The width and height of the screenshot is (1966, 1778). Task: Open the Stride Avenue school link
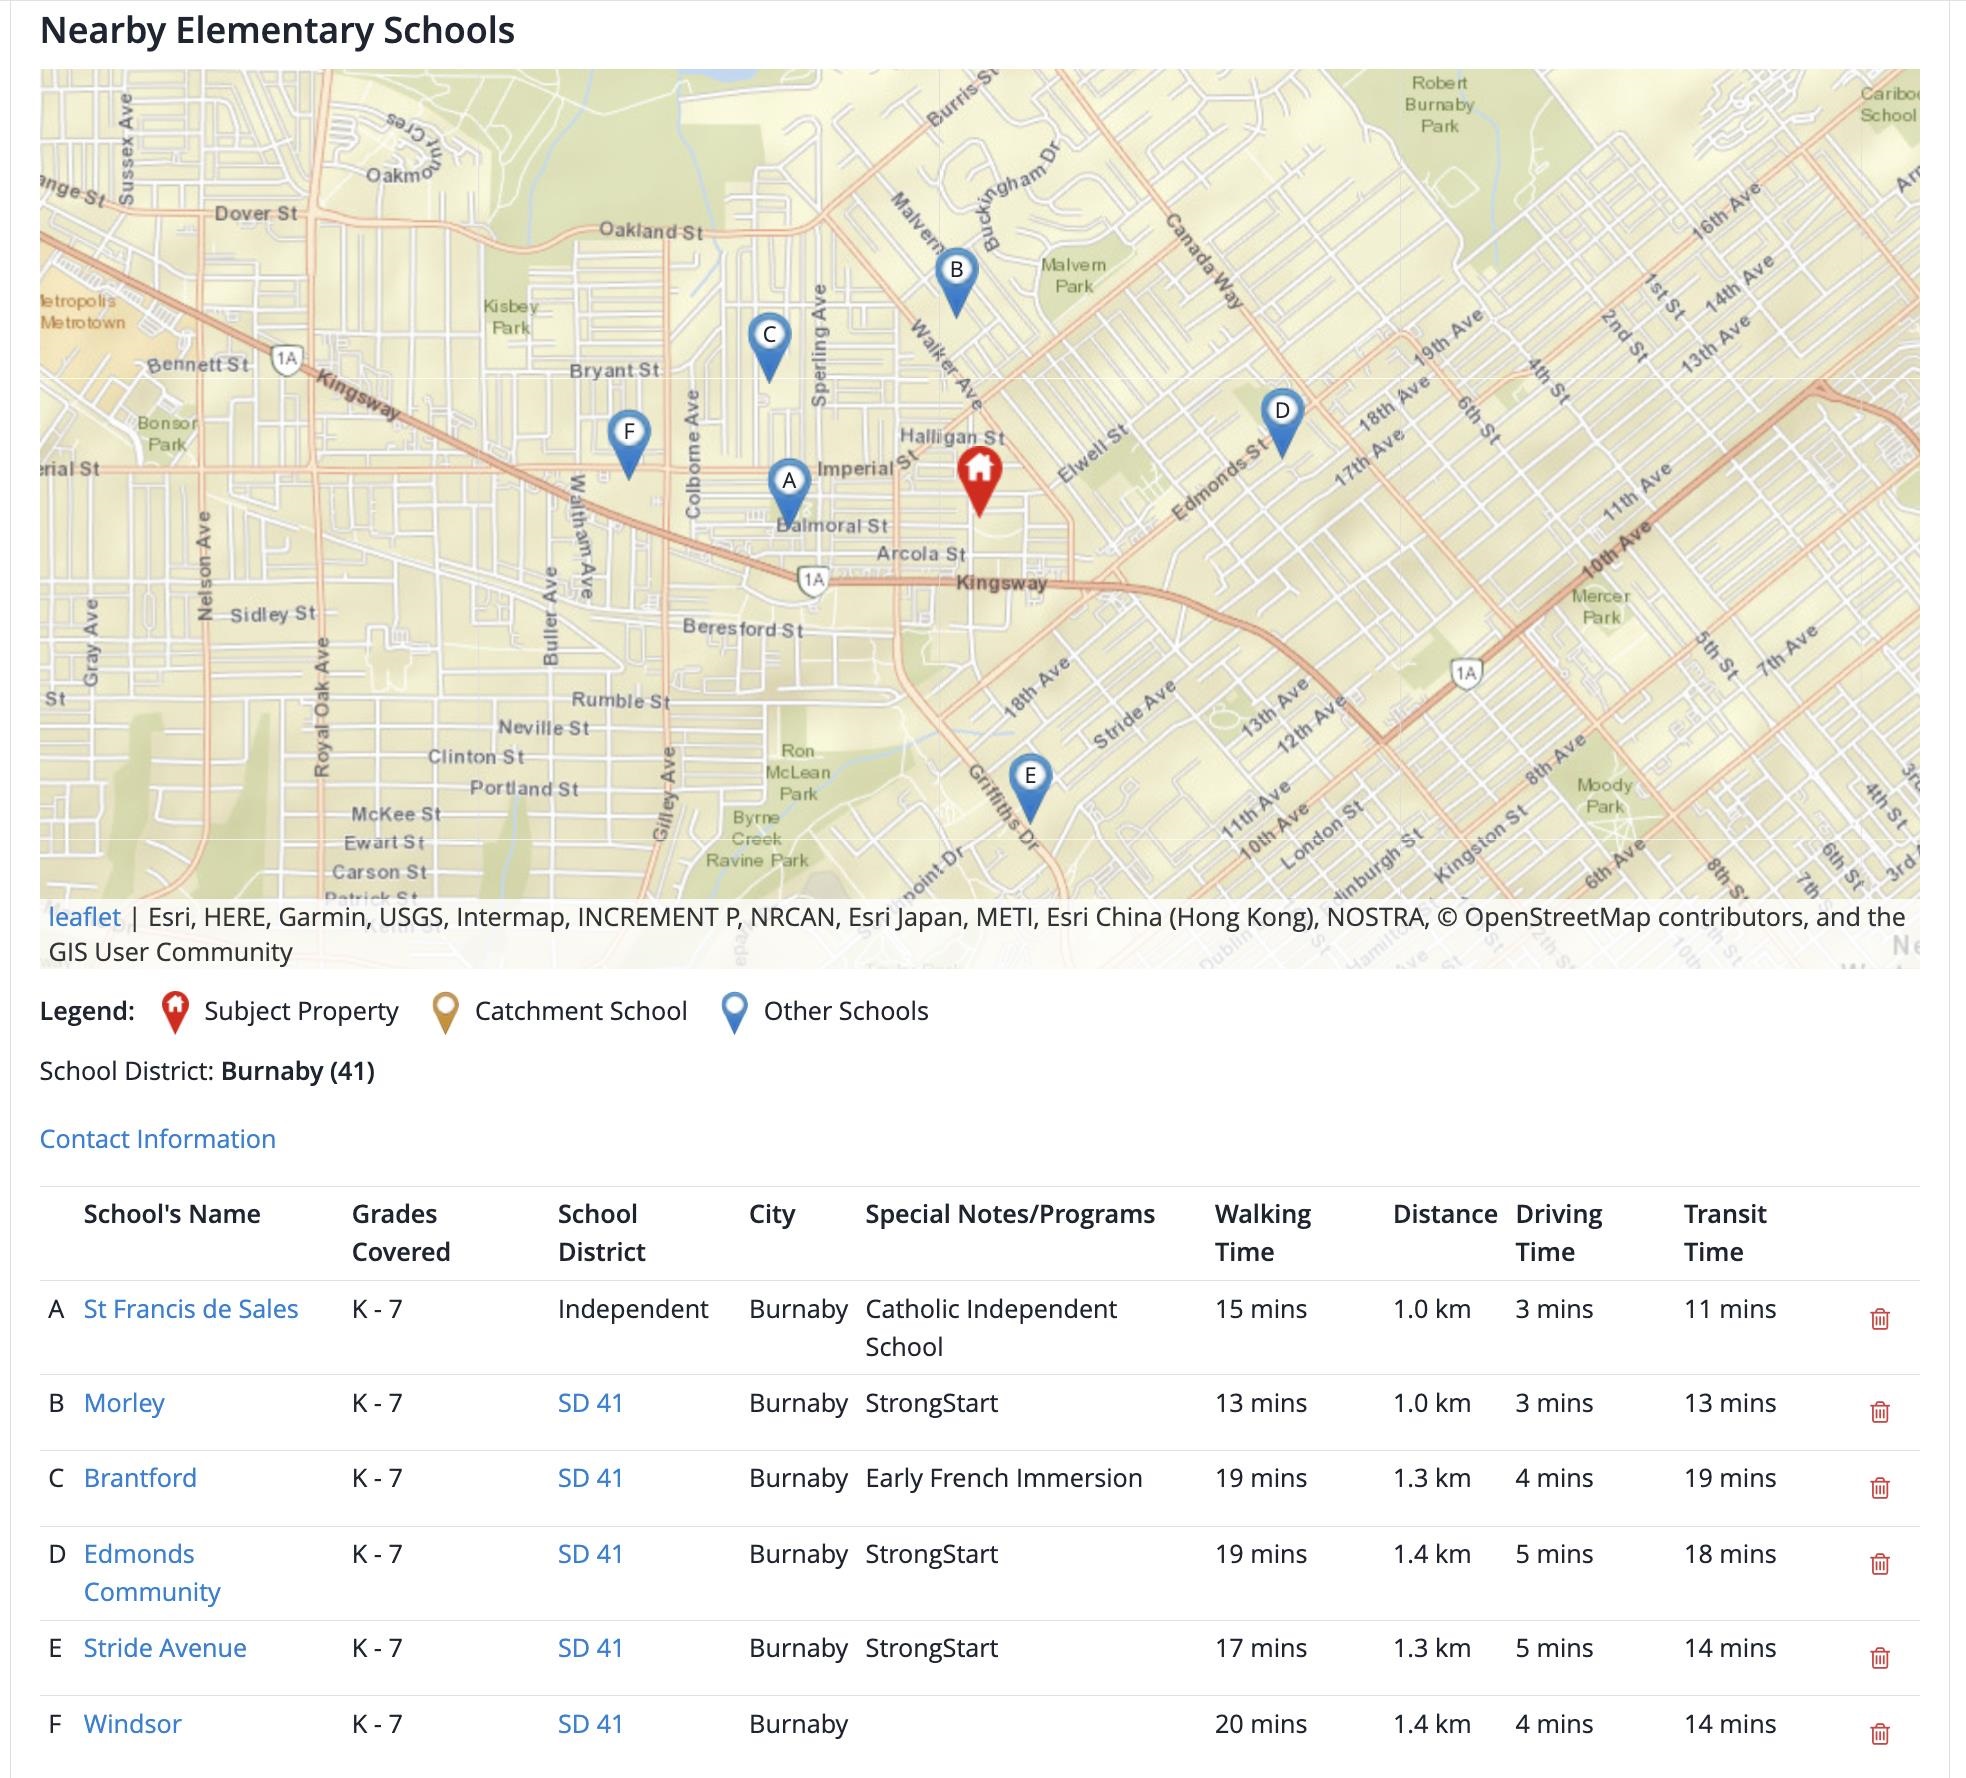tap(164, 1647)
